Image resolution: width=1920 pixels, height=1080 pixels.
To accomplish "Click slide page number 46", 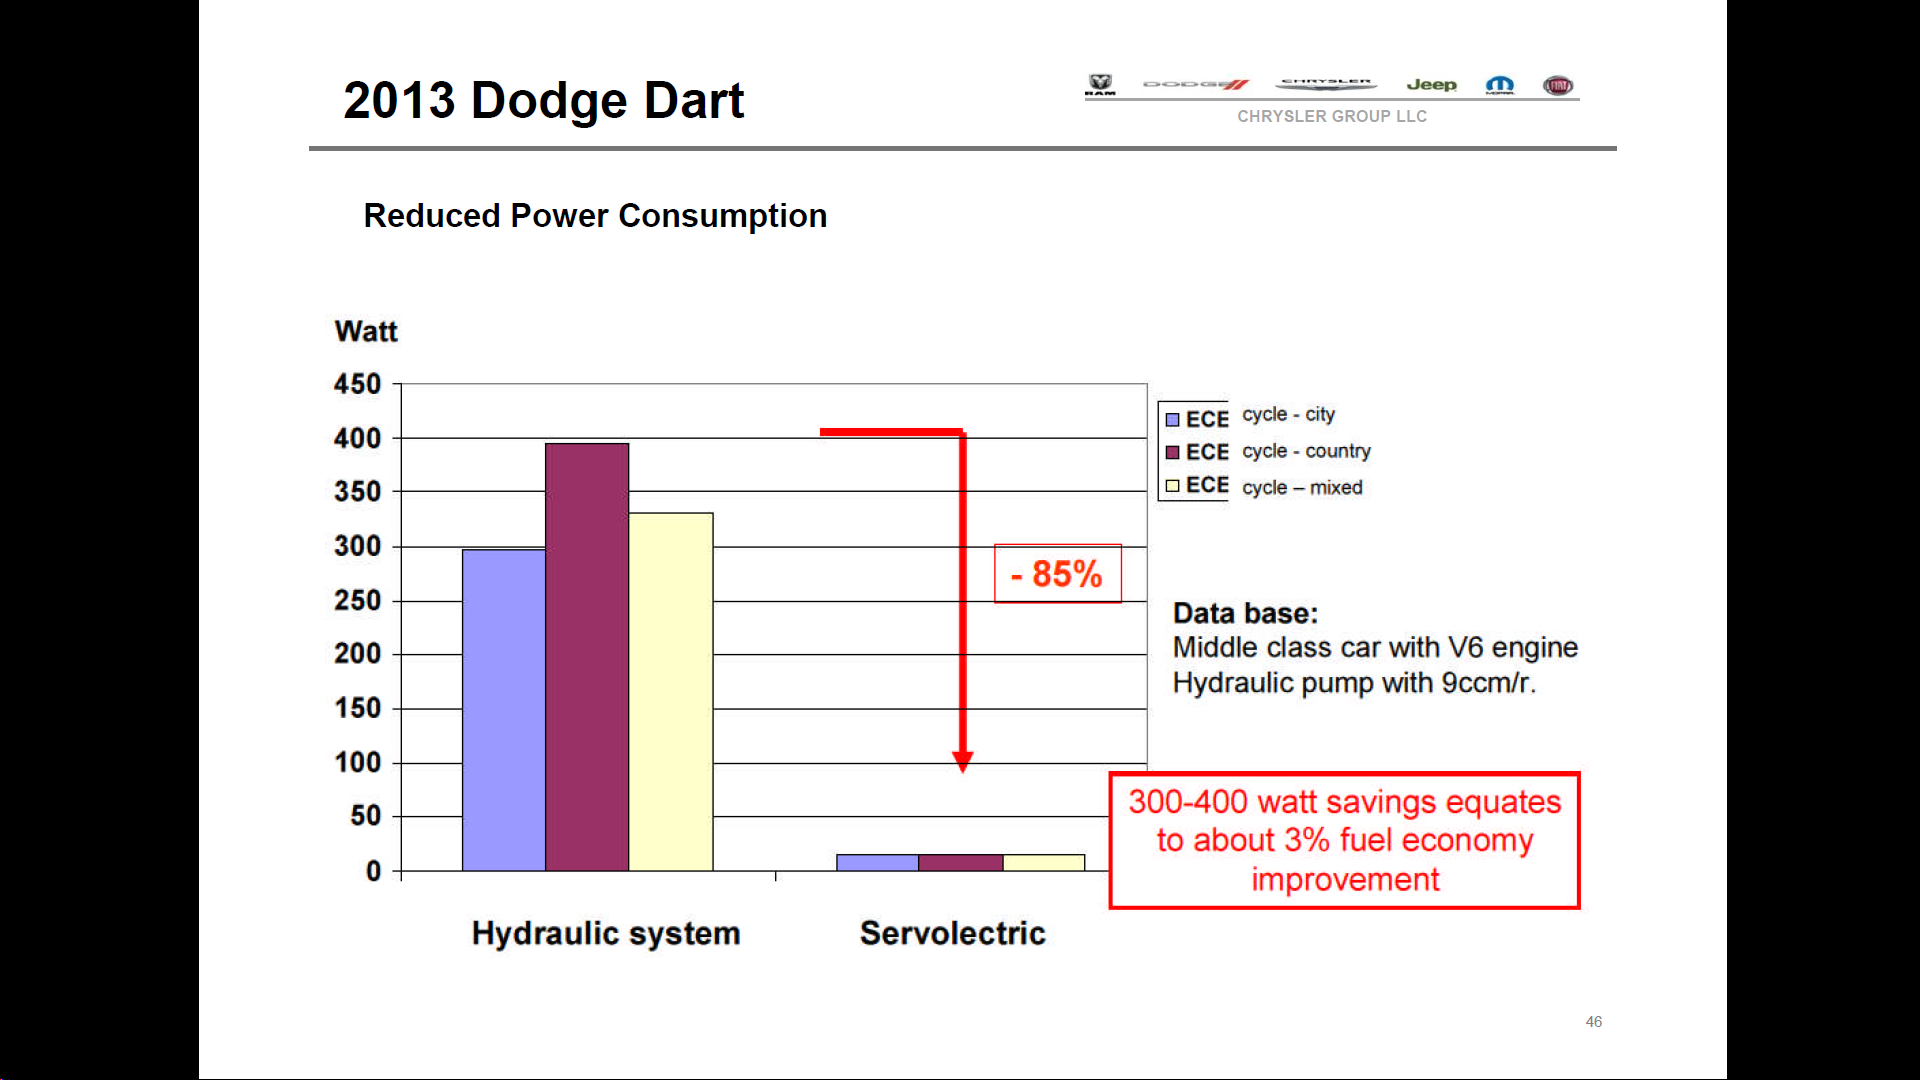I will click(x=1593, y=1021).
